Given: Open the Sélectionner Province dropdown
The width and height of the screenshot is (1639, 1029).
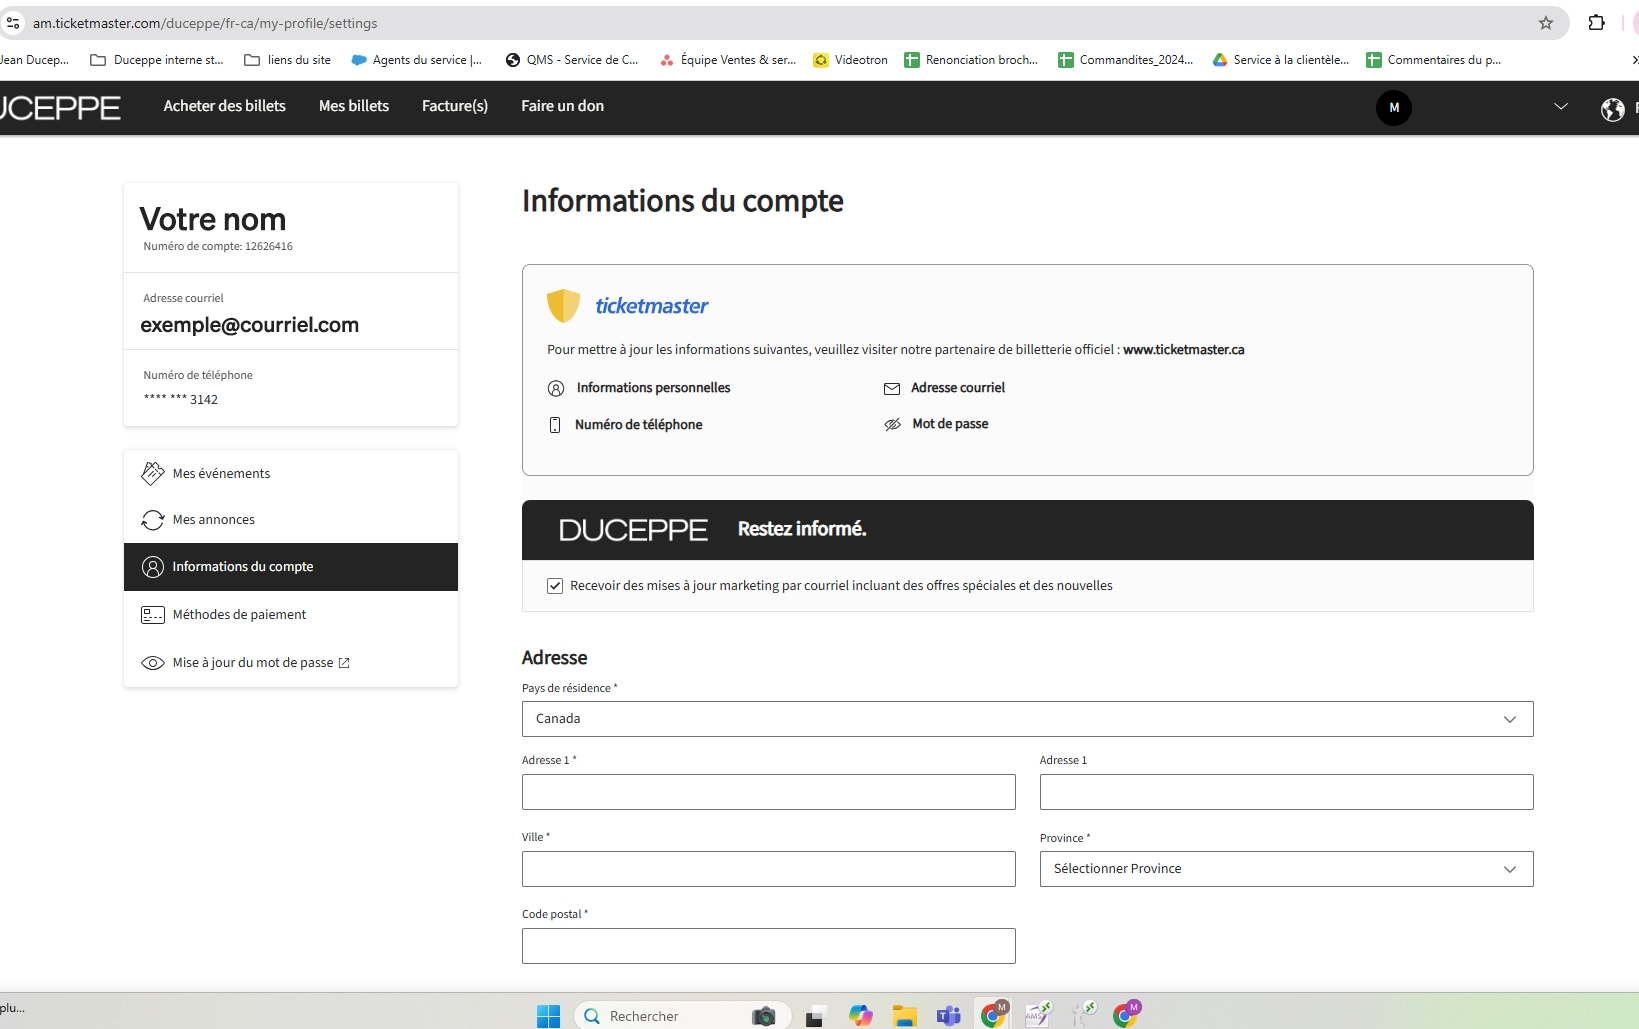Looking at the screenshot, I should coord(1286,869).
